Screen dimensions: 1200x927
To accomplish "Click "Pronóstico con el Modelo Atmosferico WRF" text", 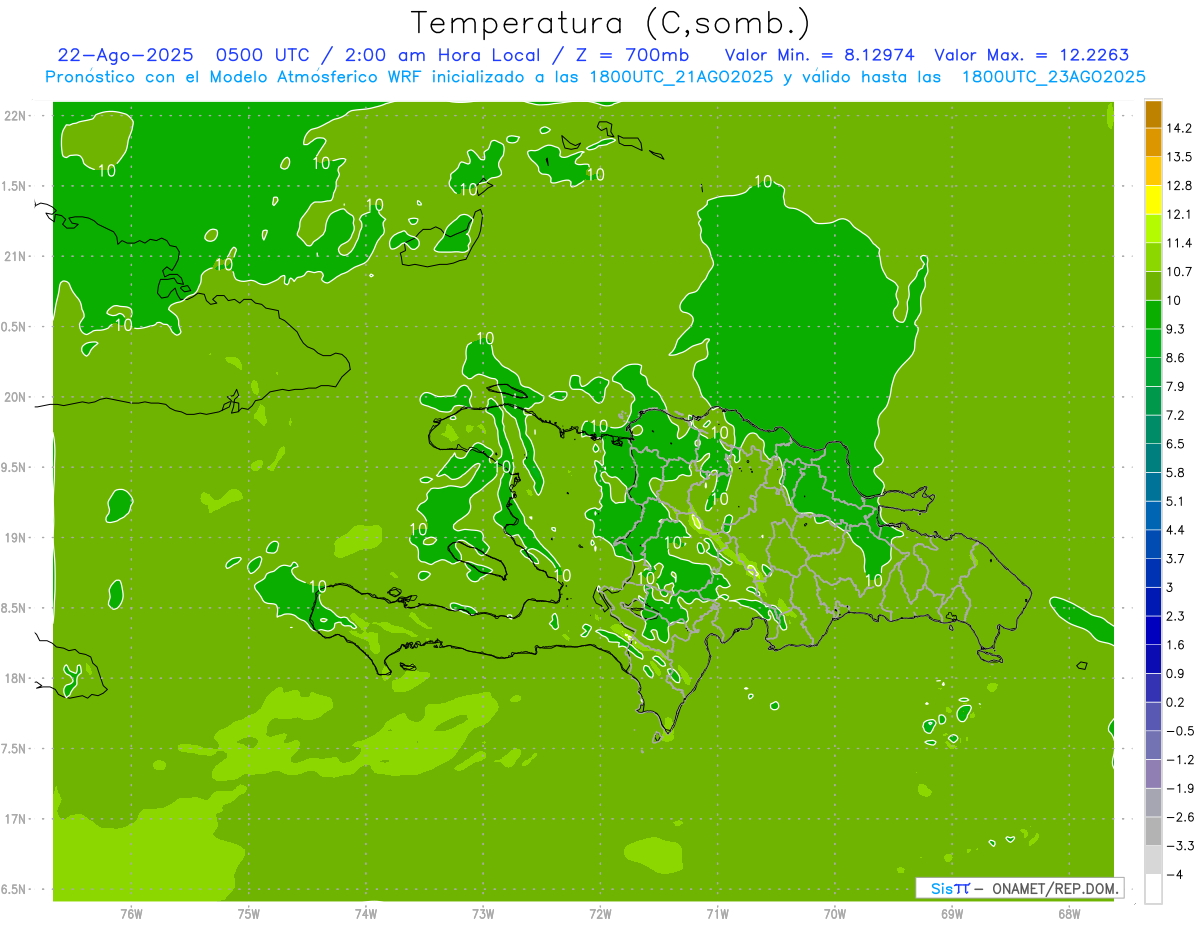I will 235,77.
